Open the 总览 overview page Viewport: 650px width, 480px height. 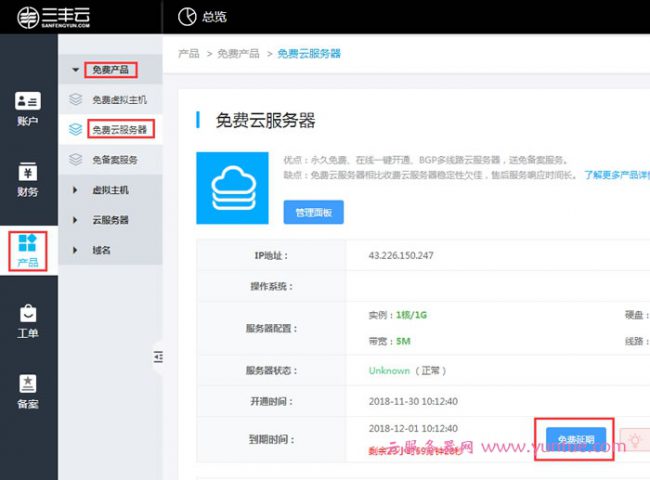[x=200, y=16]
